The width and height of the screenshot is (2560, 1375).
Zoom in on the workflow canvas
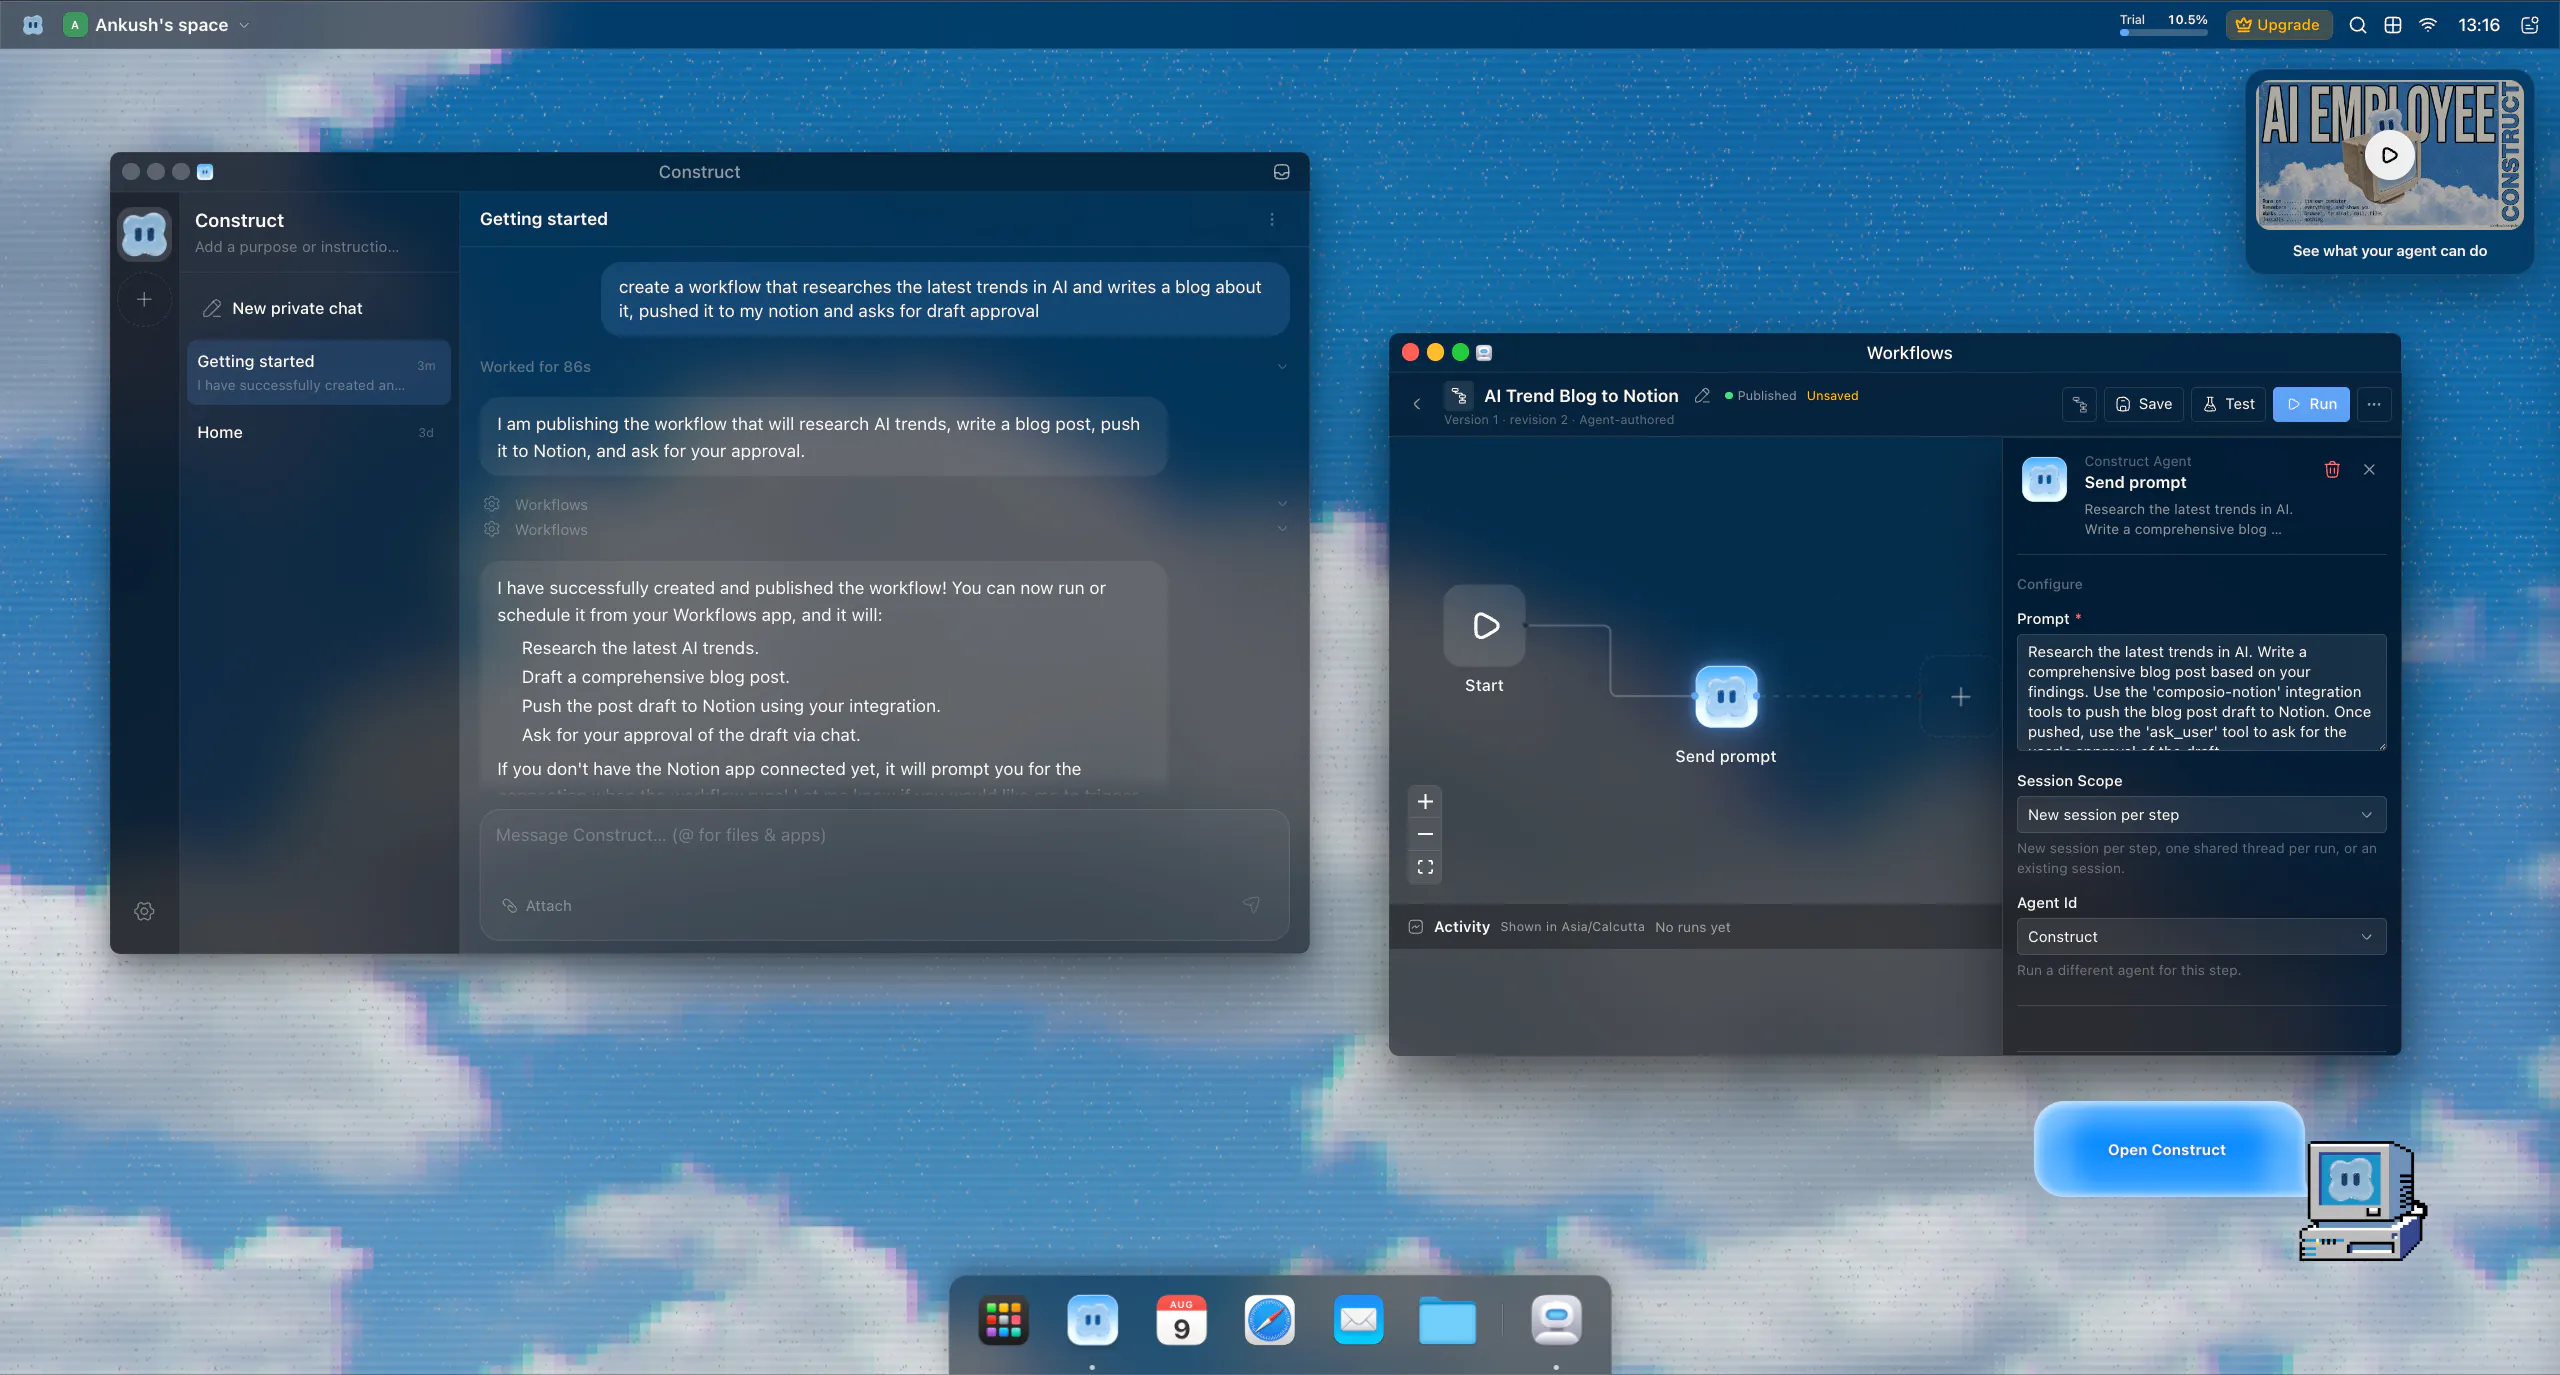tap(1426, 801)
